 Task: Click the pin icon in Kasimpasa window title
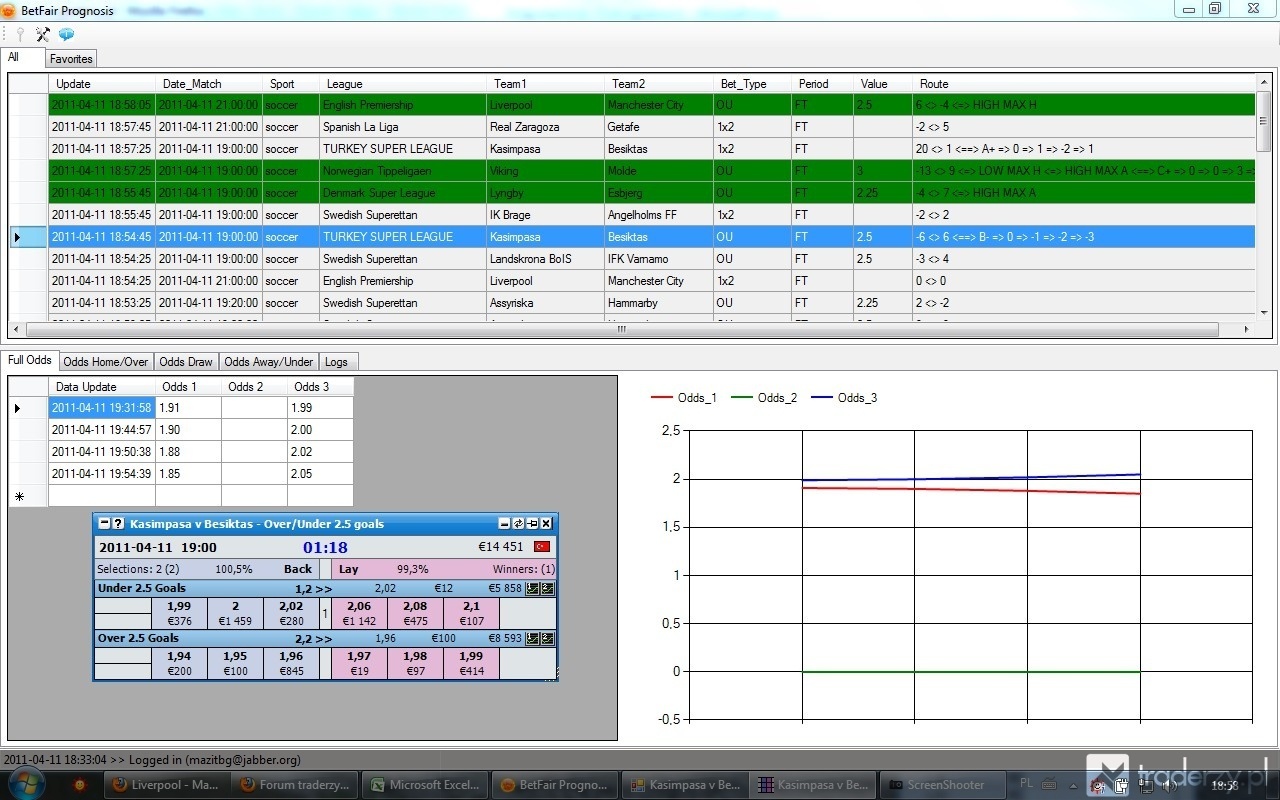tap(532, 524)
